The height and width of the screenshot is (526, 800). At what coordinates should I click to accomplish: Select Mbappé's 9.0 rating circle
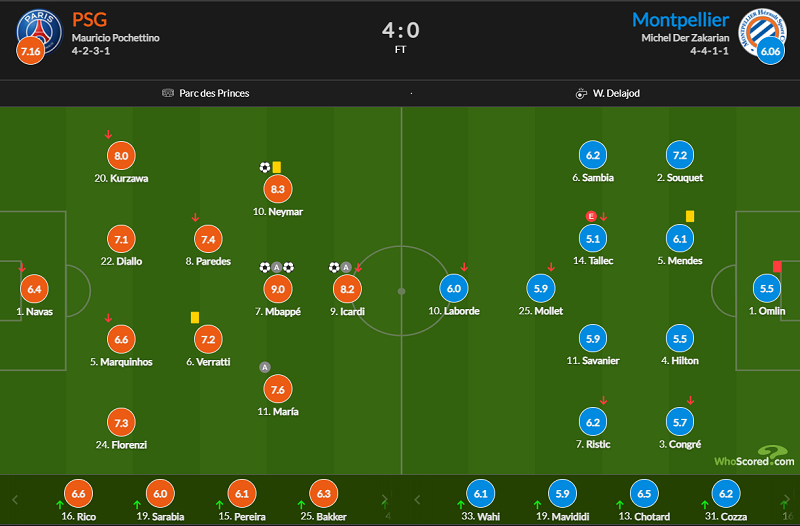click(x=278, y=289)
